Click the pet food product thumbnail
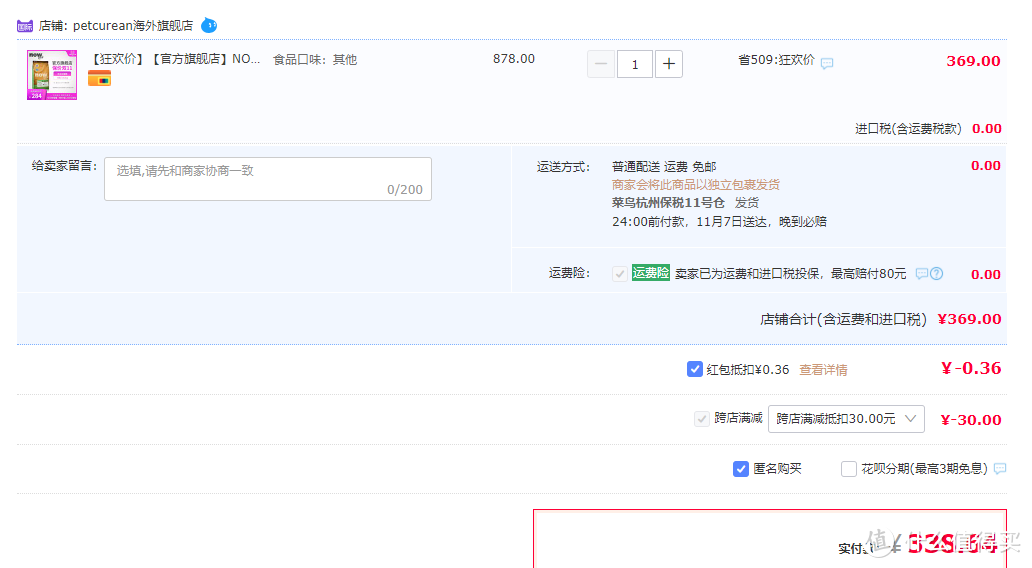Screen dimensions: 1032x568 coord(52,75)
